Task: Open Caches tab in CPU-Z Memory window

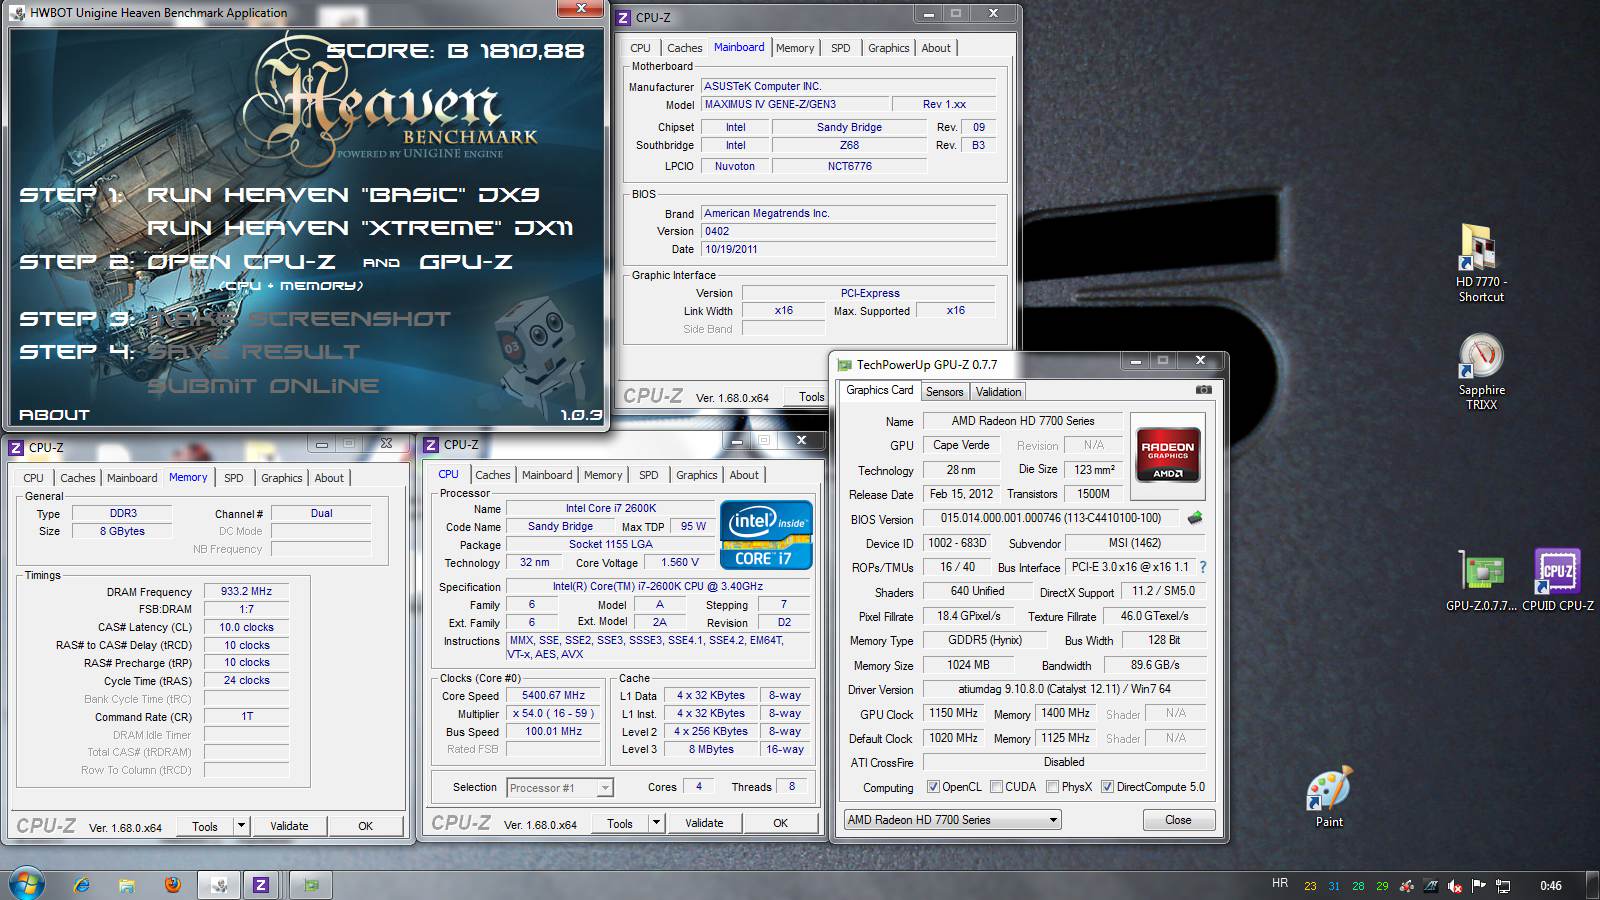Action: point(77,478)
